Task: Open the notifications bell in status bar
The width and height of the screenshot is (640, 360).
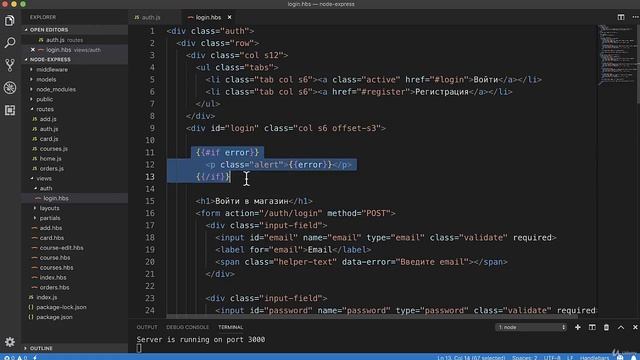Action: point(633,358)
